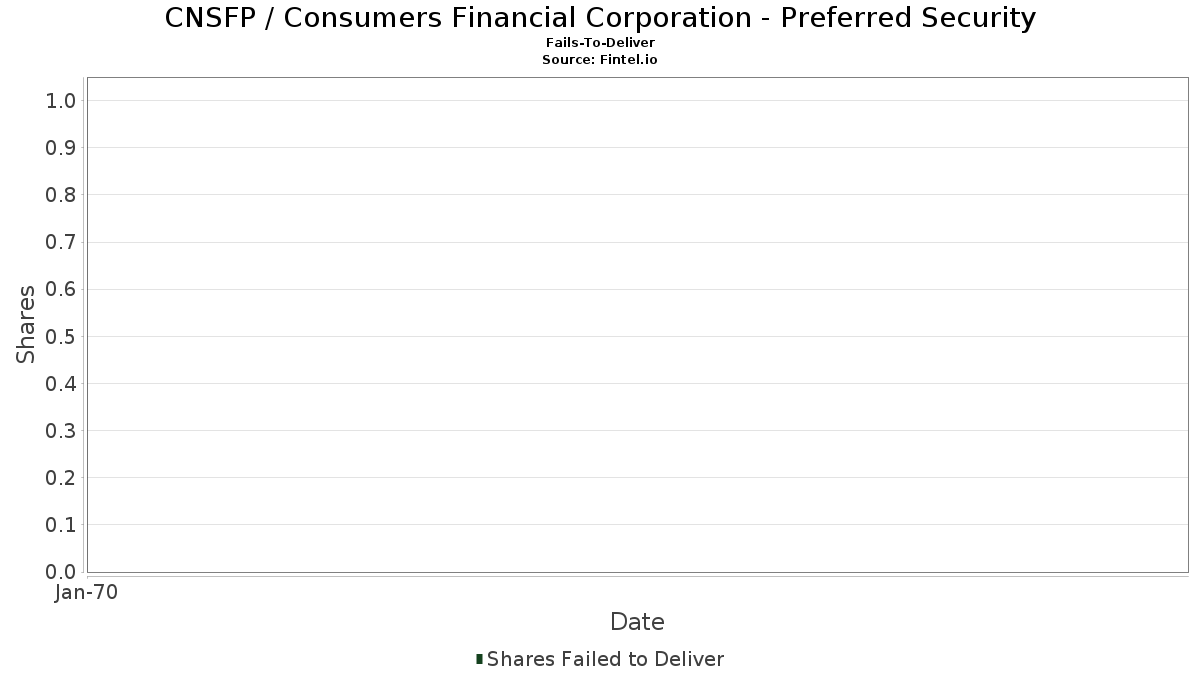
Task: Toggle the Shares Failed to Deliver legend label
Action: click(x=605, y=659)
